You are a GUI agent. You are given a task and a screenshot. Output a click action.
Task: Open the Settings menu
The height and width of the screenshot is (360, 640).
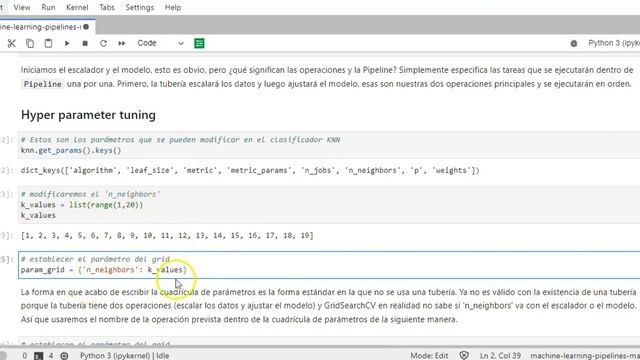click(140, 7)
